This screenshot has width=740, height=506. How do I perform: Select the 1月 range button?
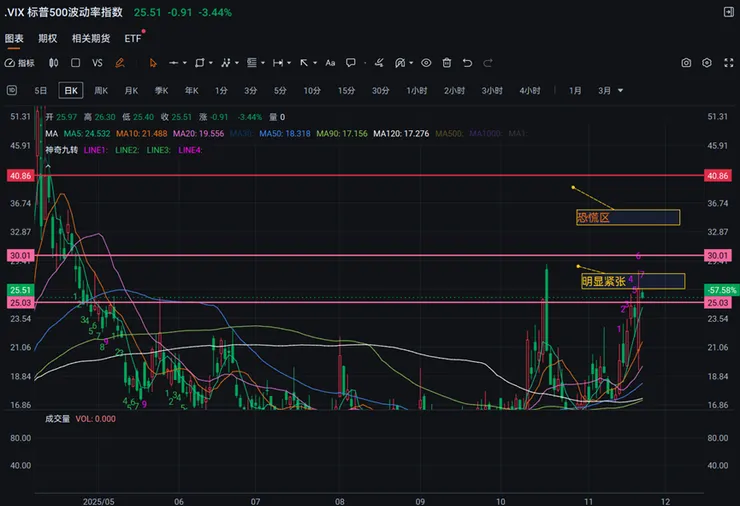[575, 90]
